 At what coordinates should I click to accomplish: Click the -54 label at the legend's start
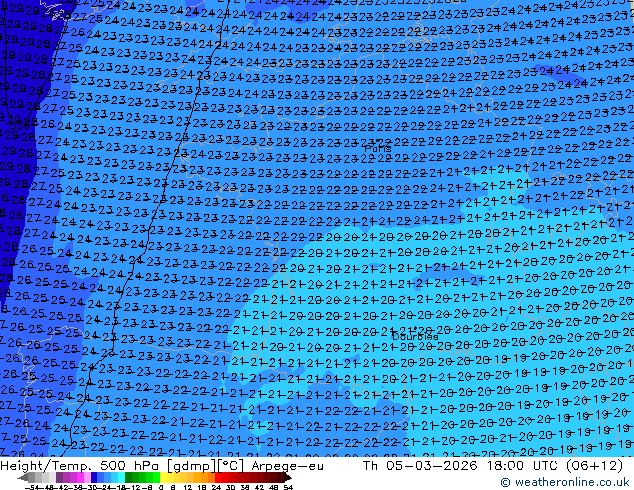pos(32,487)
